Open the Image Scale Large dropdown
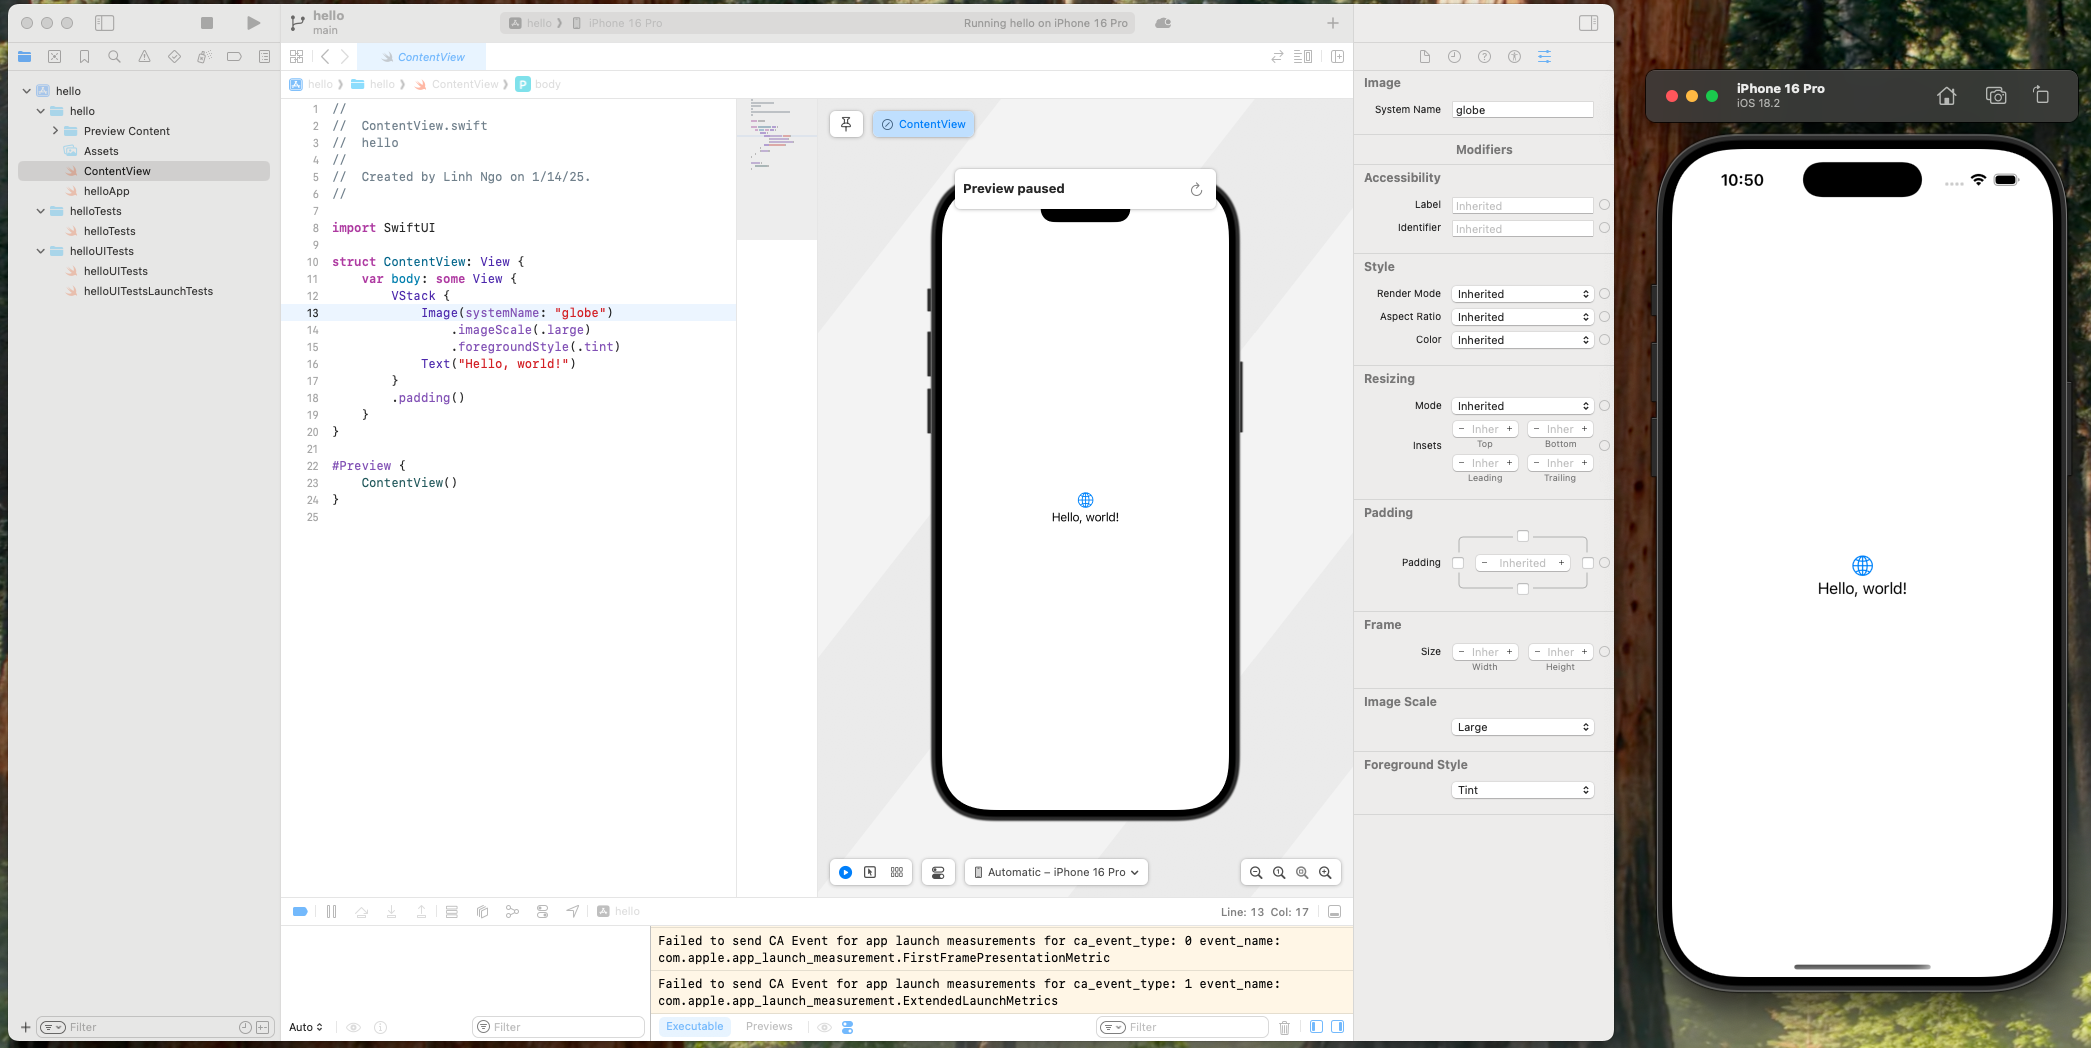 (1522, 727)
